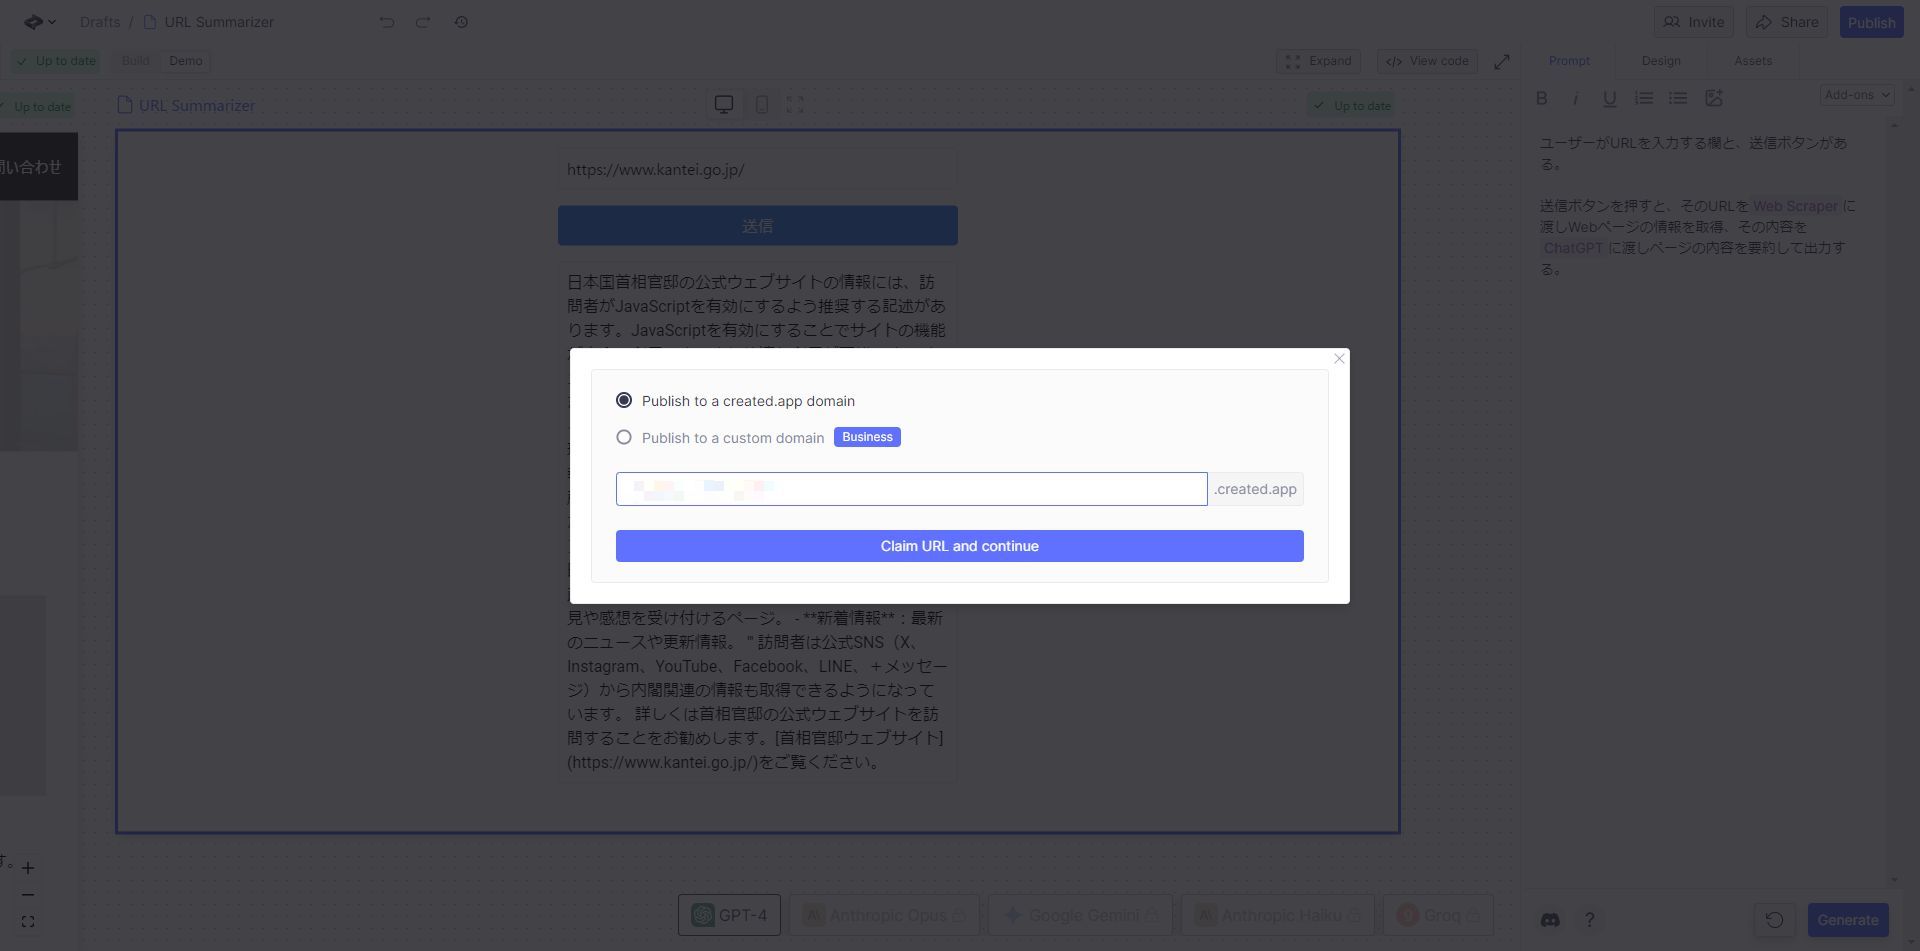Click the Web Scraper link in the prompt
Screen dimensions: 1920x951
pos(1795,206)
